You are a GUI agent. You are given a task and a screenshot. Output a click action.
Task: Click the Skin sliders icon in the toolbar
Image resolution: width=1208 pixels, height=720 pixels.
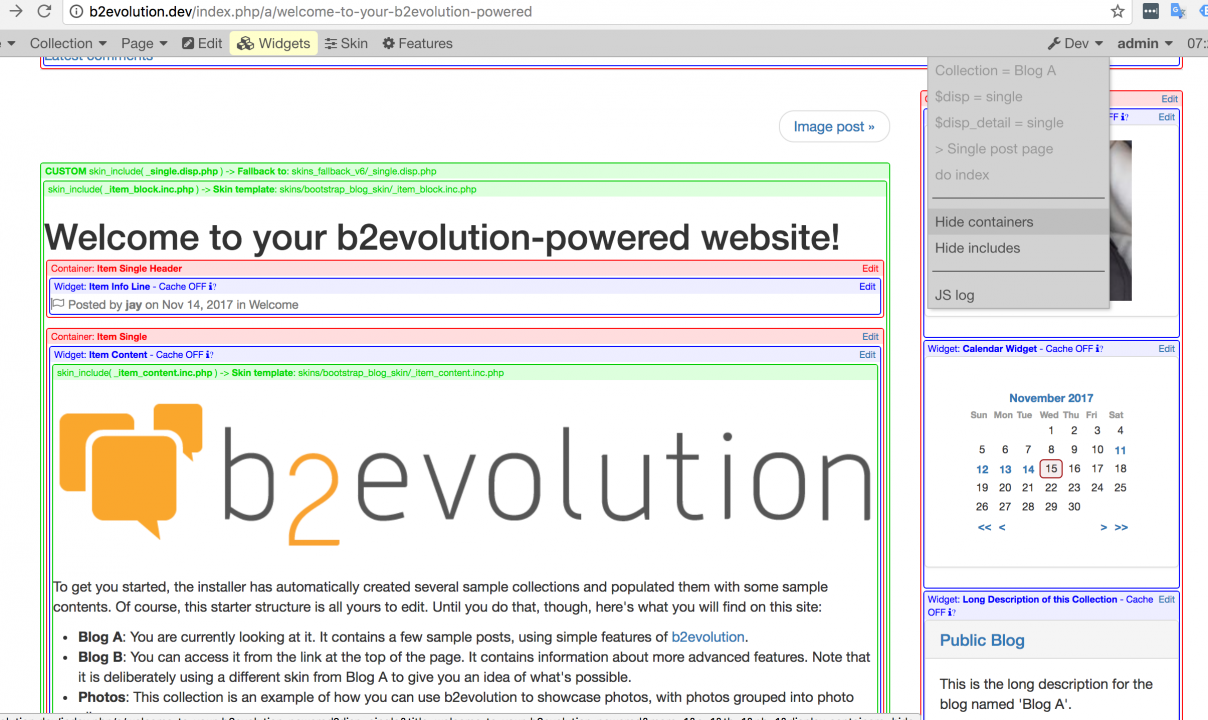(x=331, y=43)
